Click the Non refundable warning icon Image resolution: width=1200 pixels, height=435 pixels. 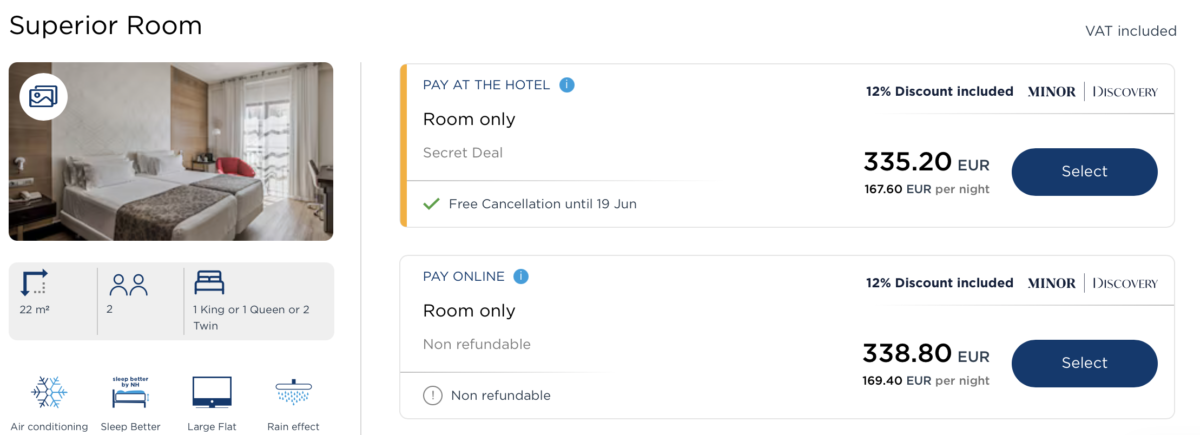pos(432,395)
